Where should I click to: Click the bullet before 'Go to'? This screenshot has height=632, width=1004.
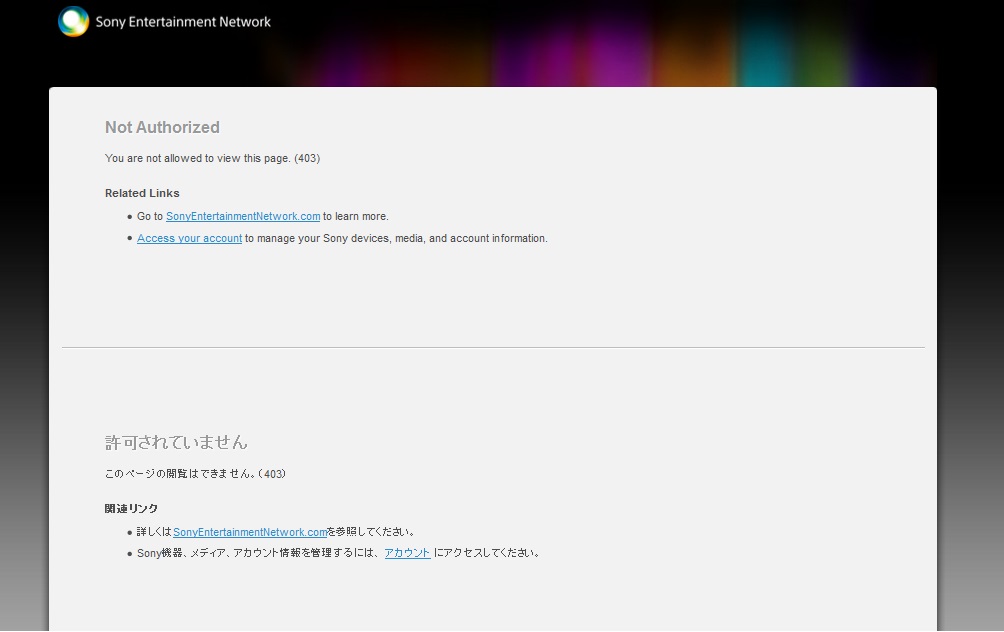point(130,217)
